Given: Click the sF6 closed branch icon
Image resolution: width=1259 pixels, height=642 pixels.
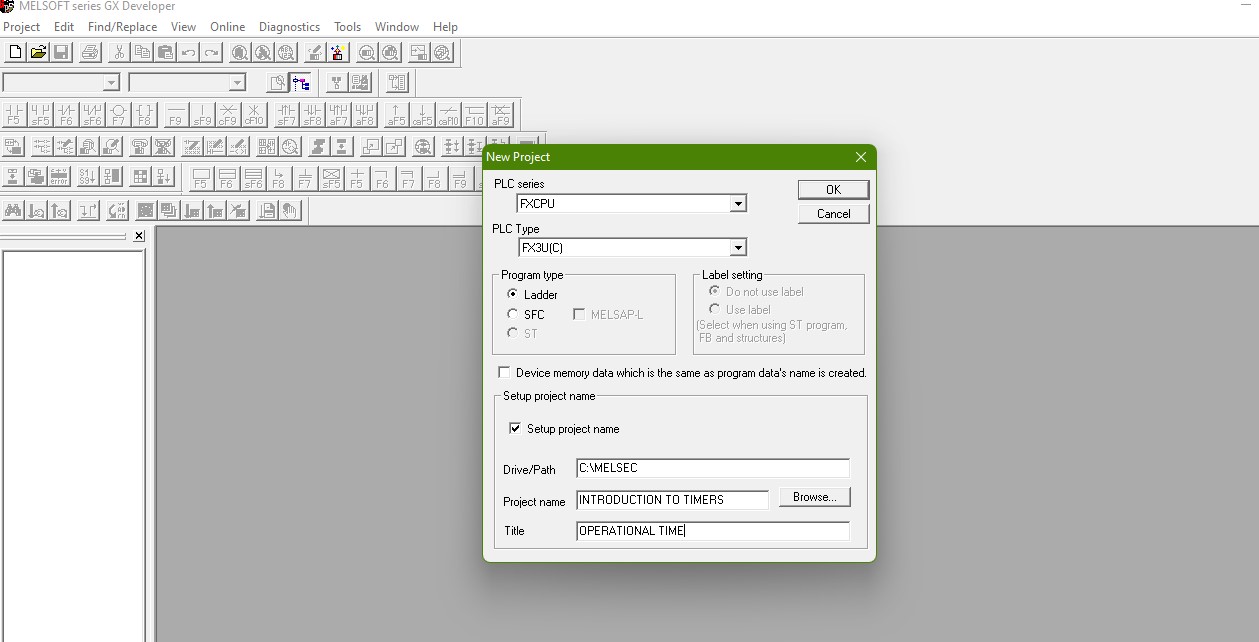Looking at the screenshot, I should pyautogui.click(x=92, y=115).
